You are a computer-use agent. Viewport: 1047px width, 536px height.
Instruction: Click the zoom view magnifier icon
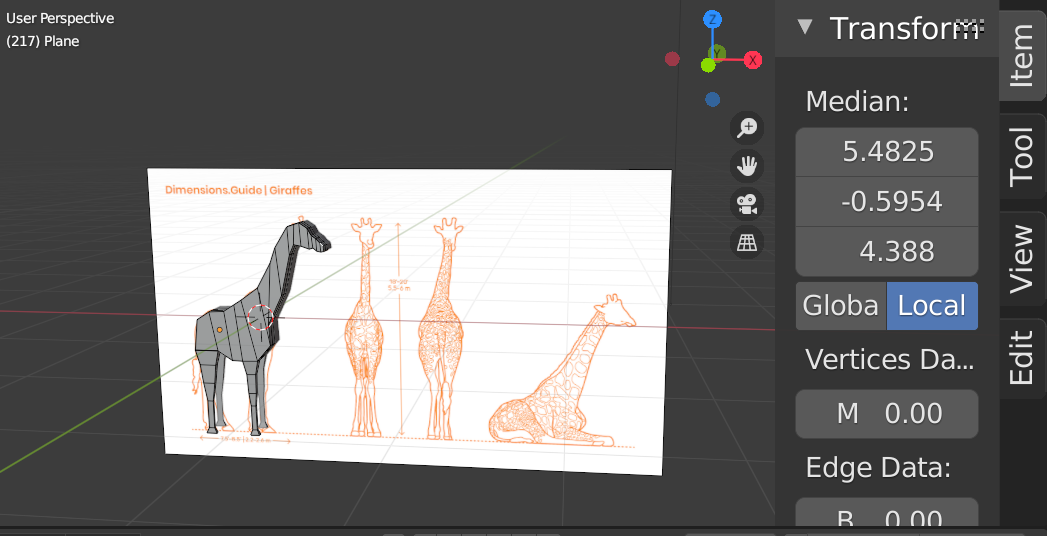pyautogui.click(x=746, y=127)
